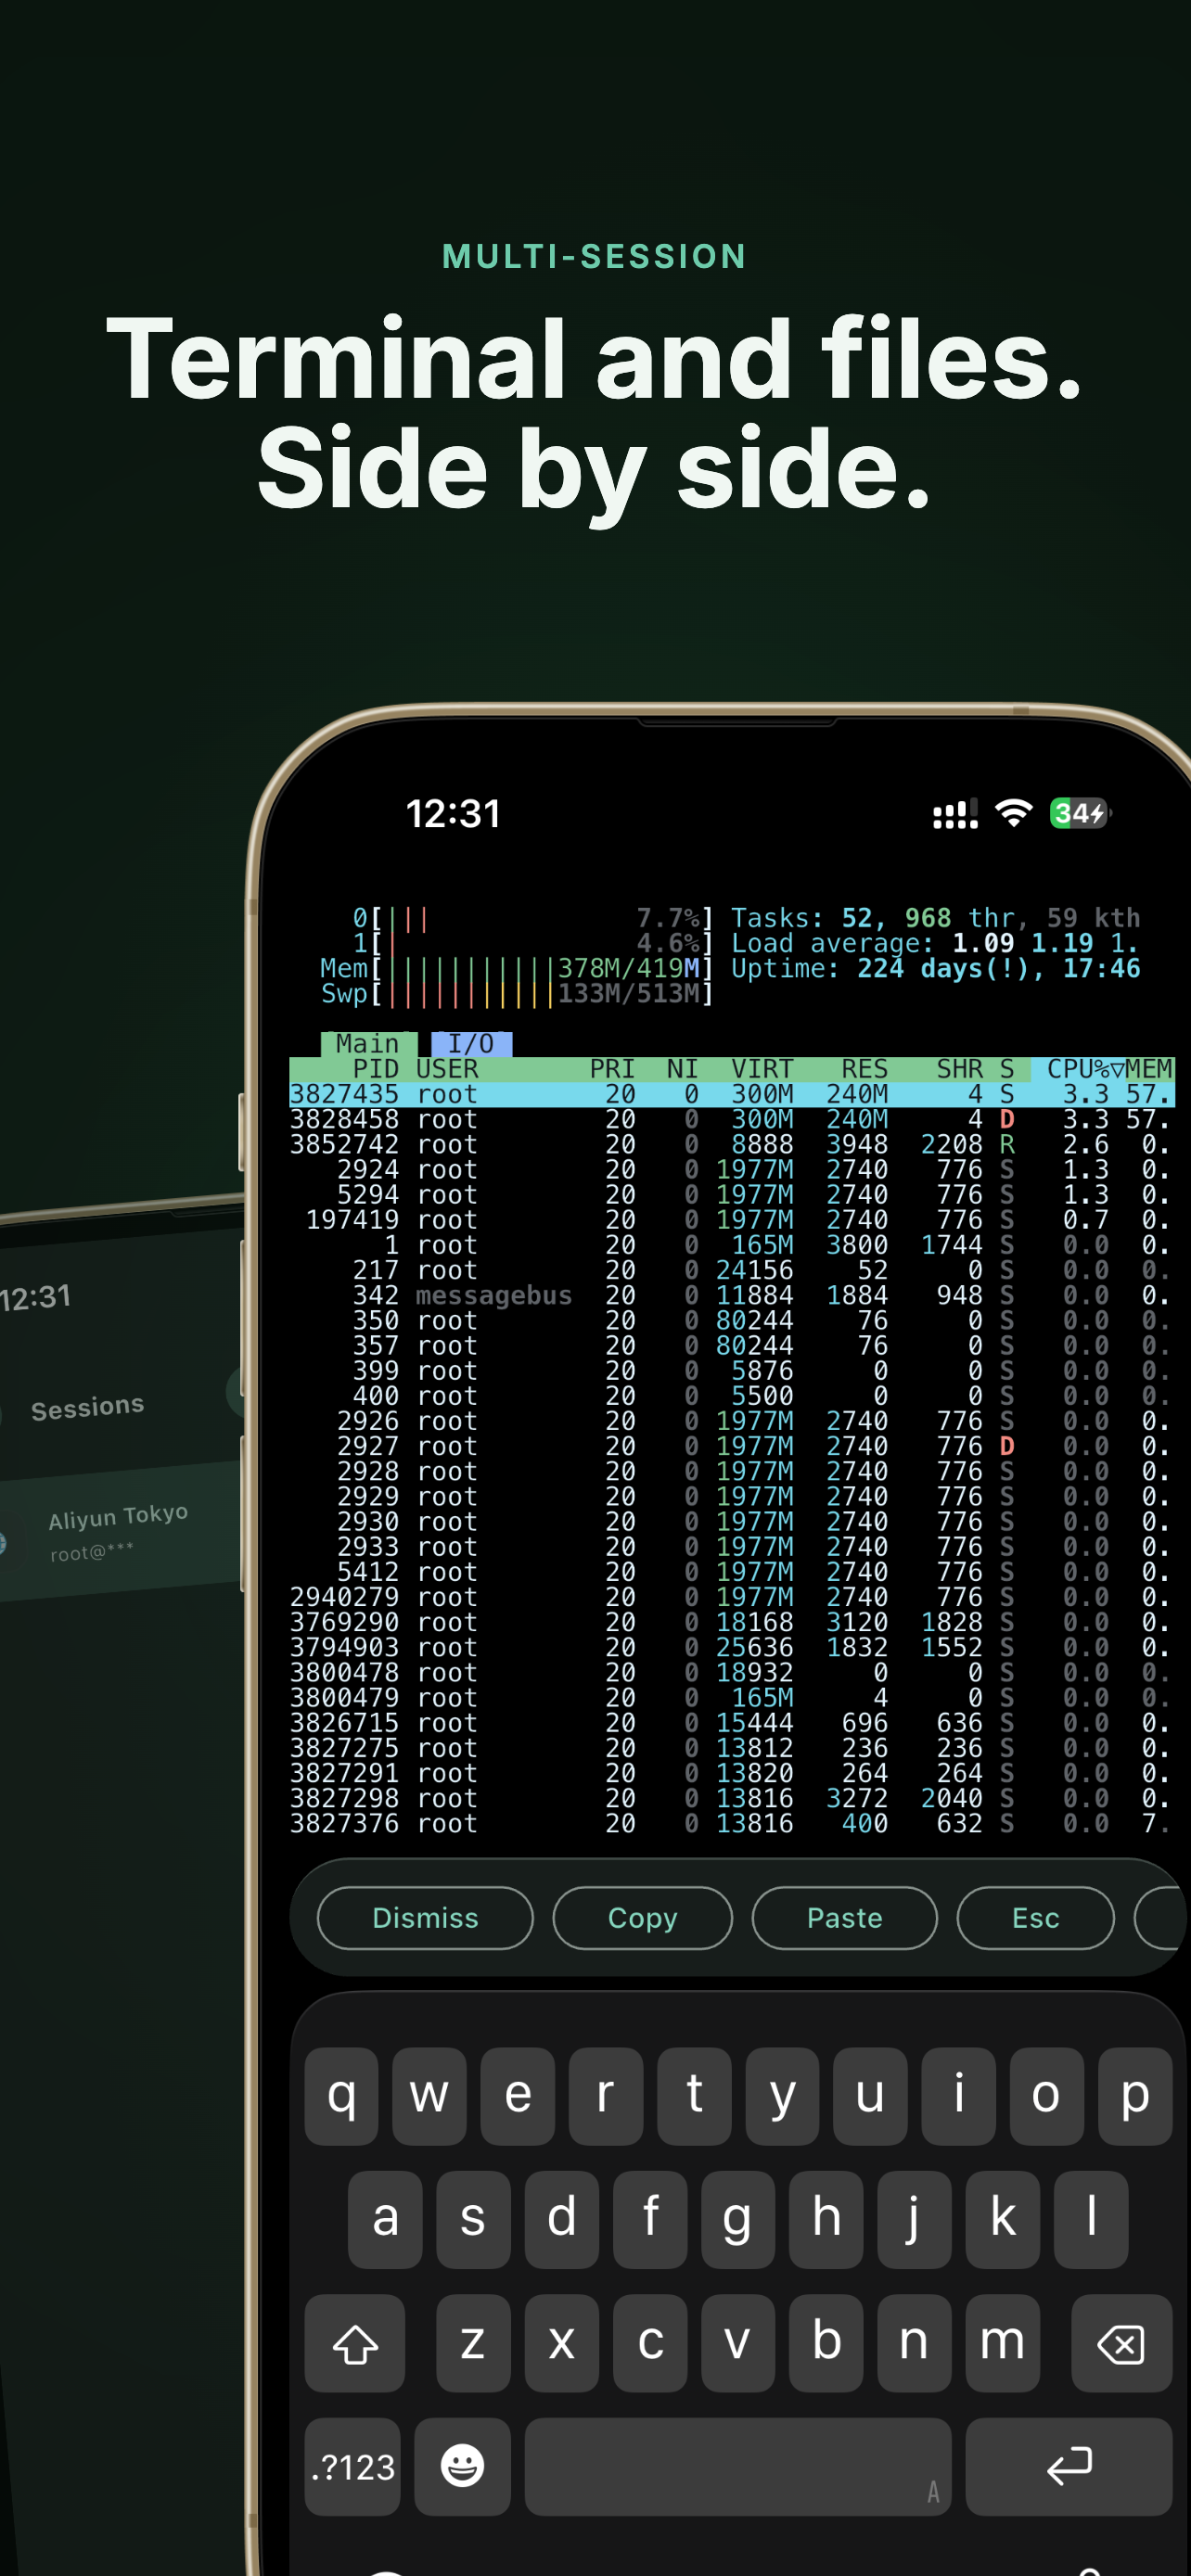The image size is (1191, 2576).
Task: Tap the f key
Action: pos(650,2219)
